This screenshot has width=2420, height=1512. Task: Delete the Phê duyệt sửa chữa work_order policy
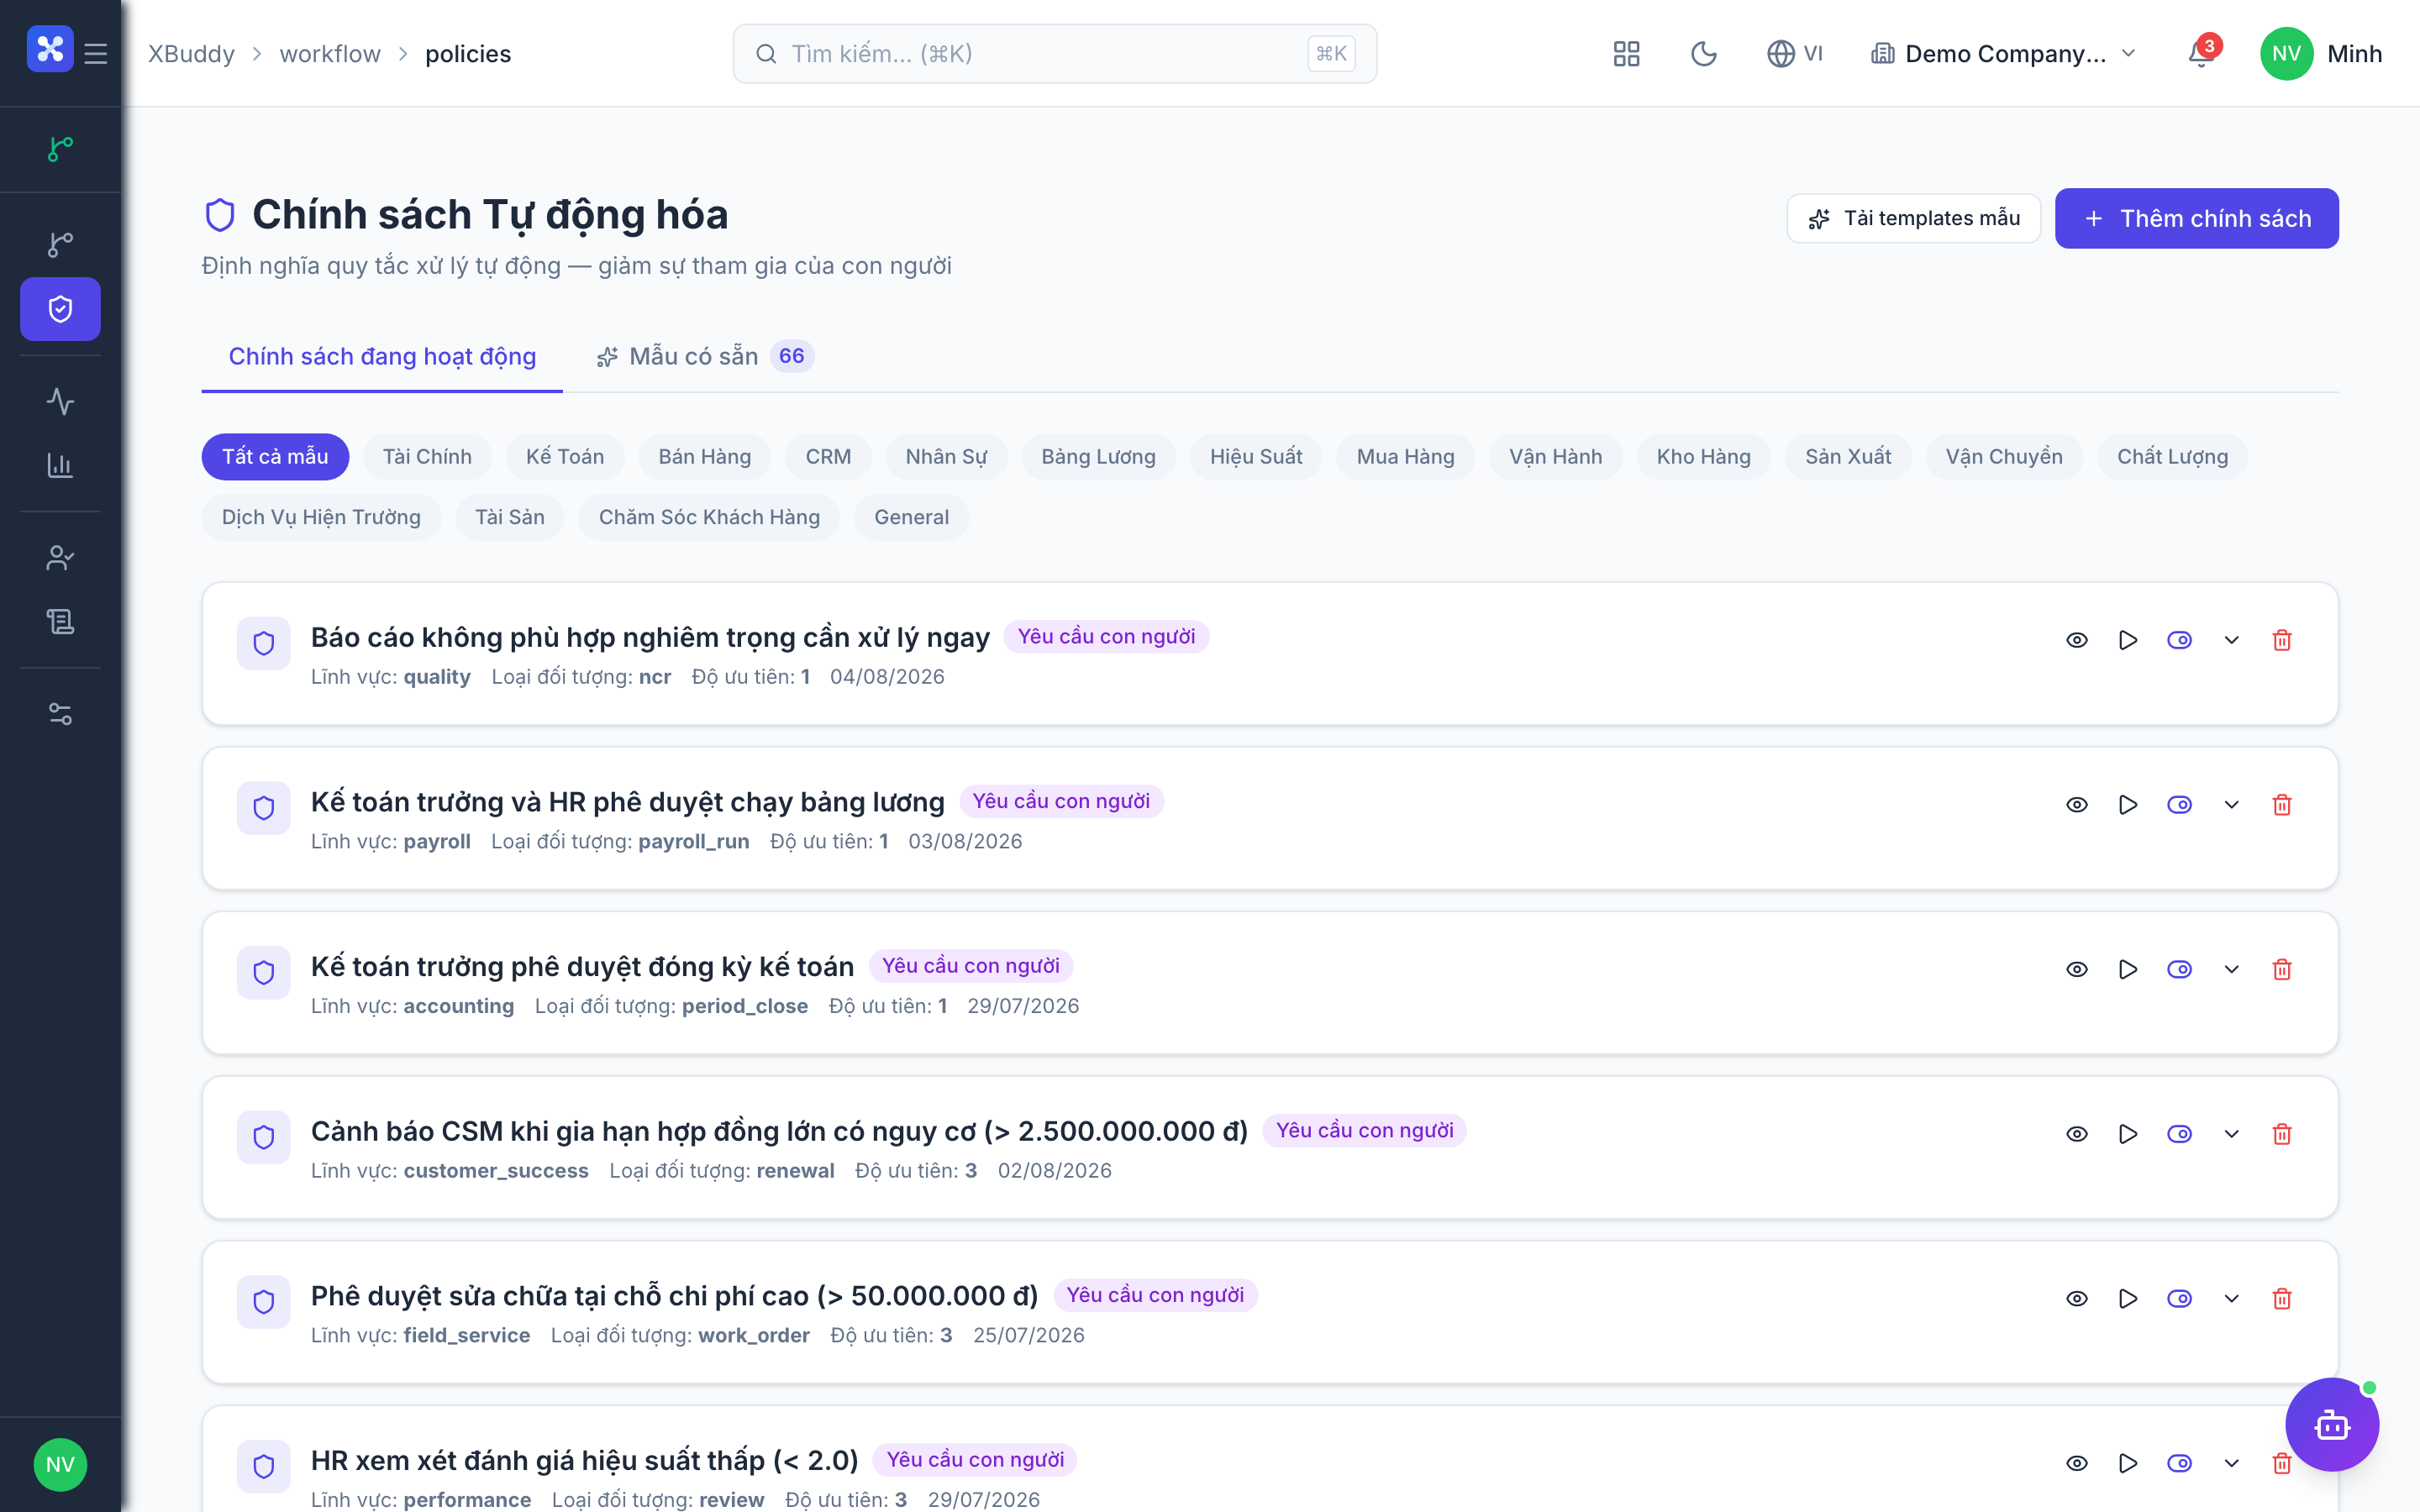tap(2282, 1299)
